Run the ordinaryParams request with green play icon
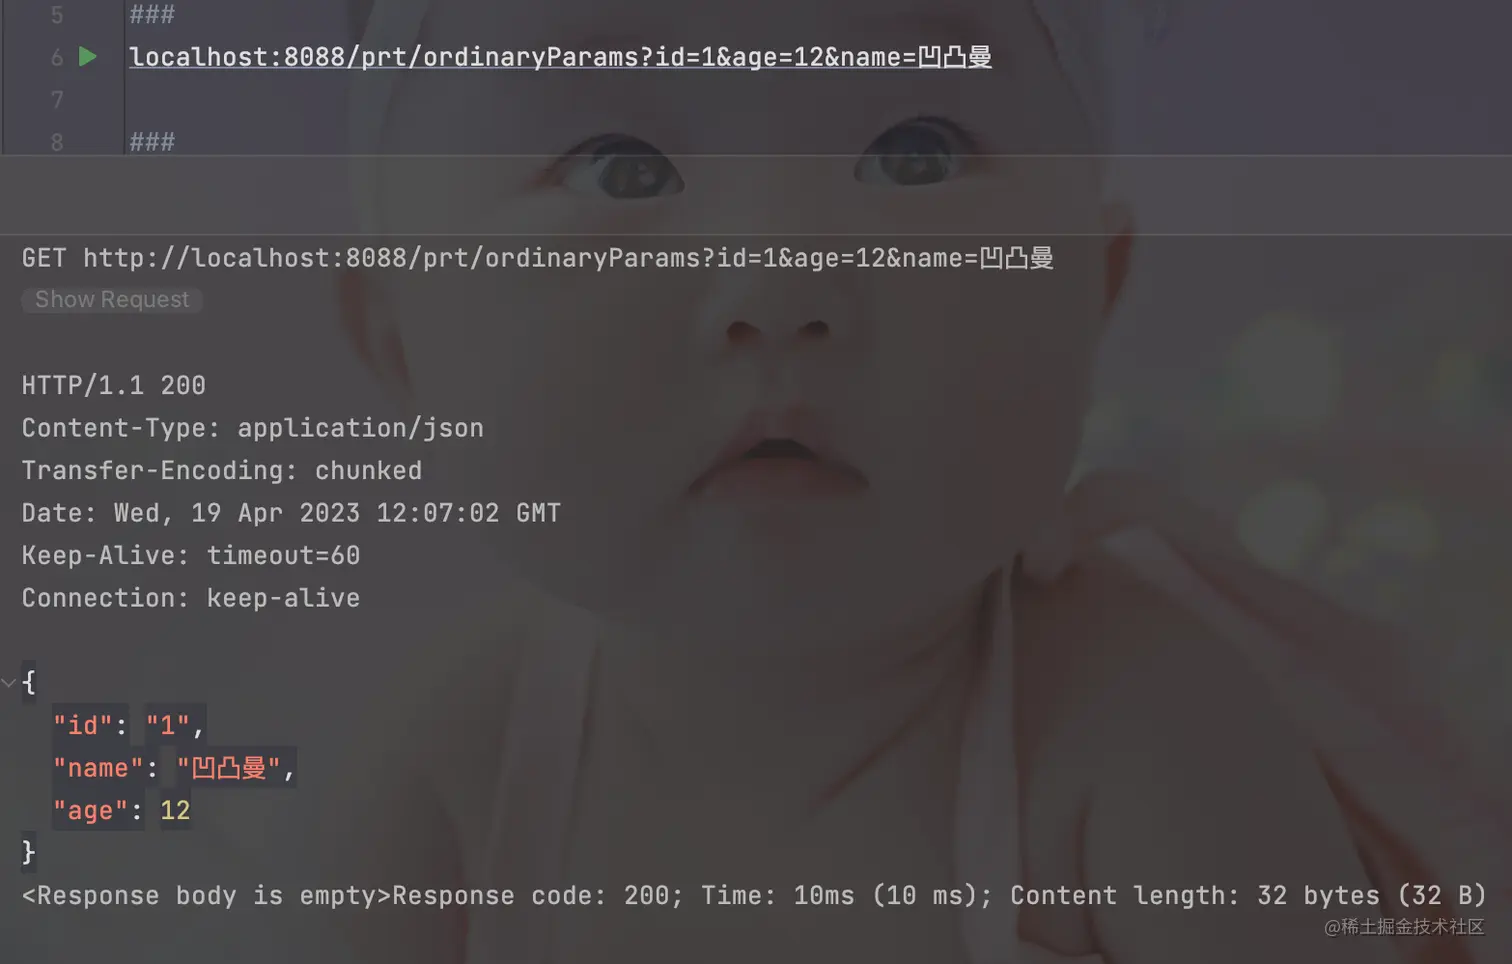The image size is (1512, 964). click(x=88, y=57)
